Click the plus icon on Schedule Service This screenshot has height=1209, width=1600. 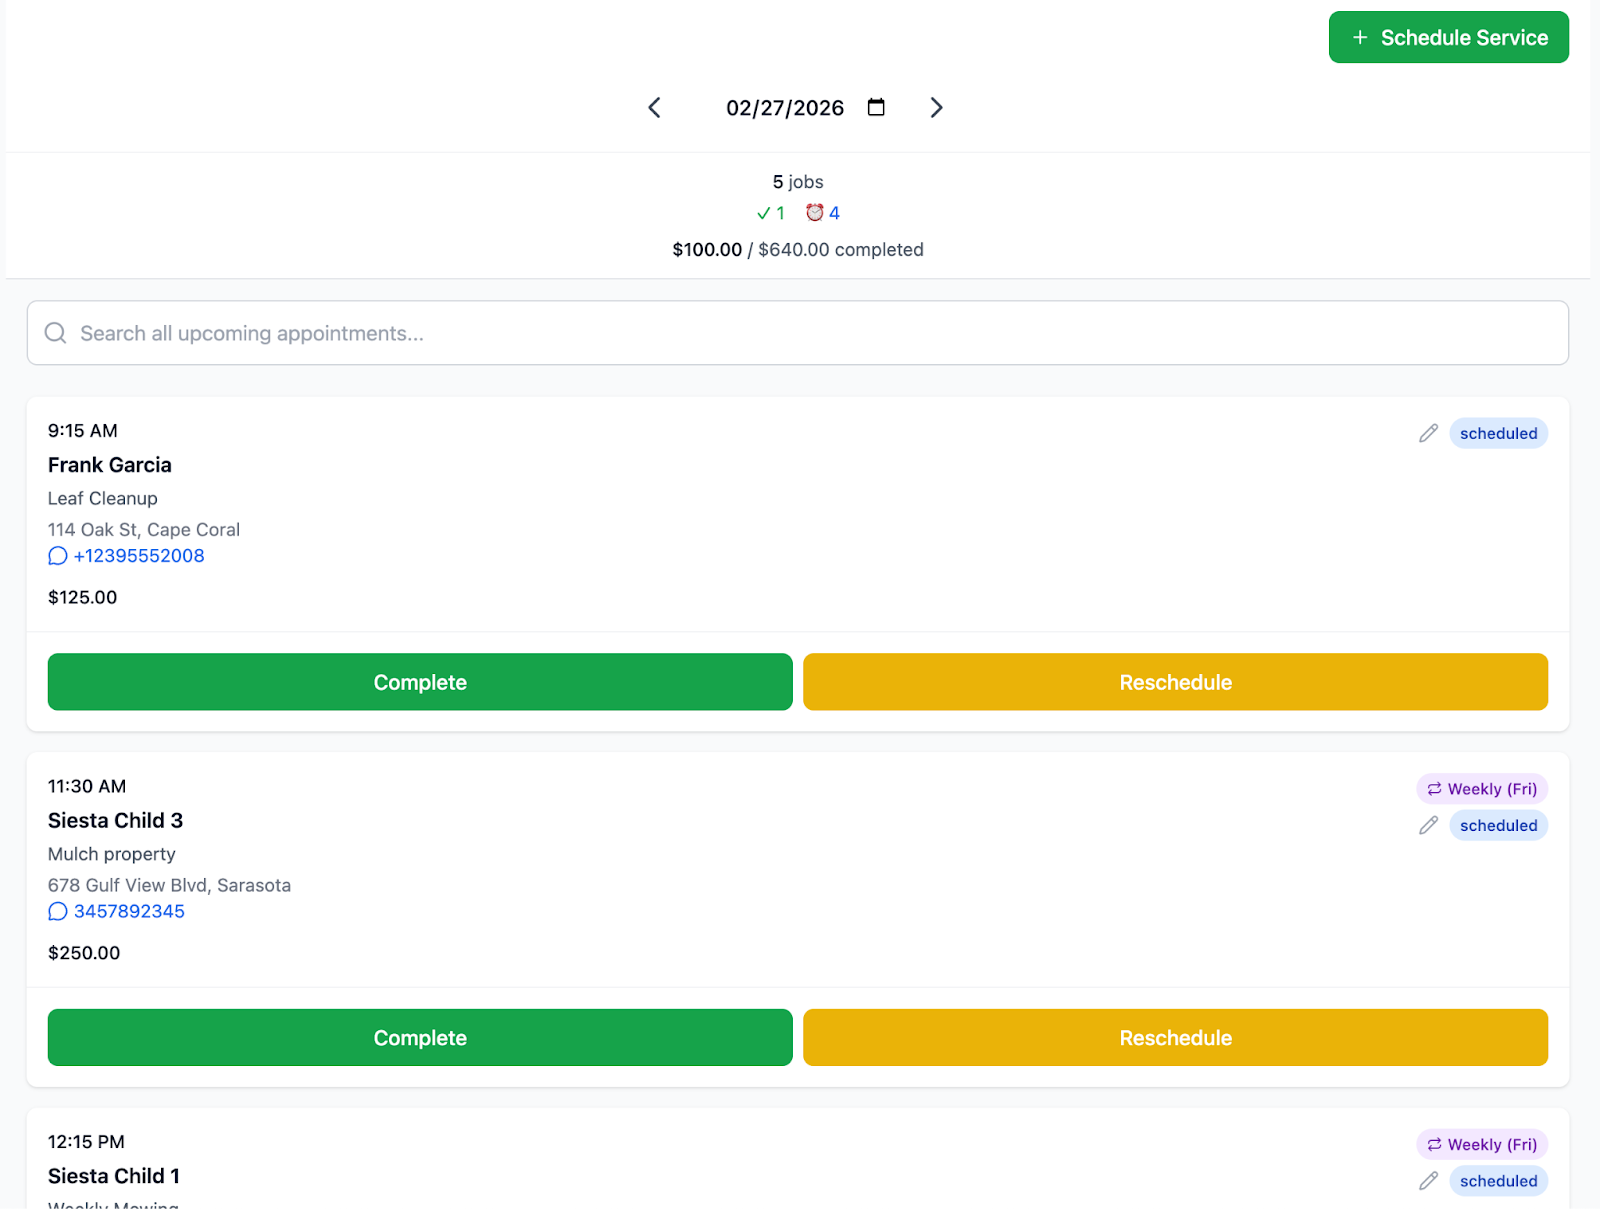(1360, 37)
